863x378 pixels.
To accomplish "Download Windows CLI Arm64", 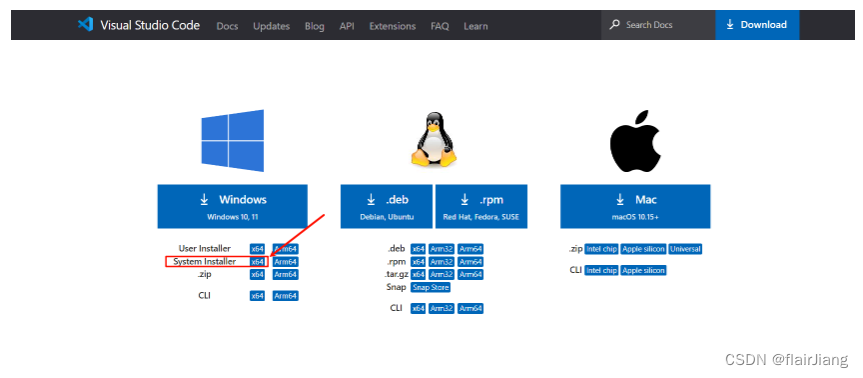I will (286, 296).
